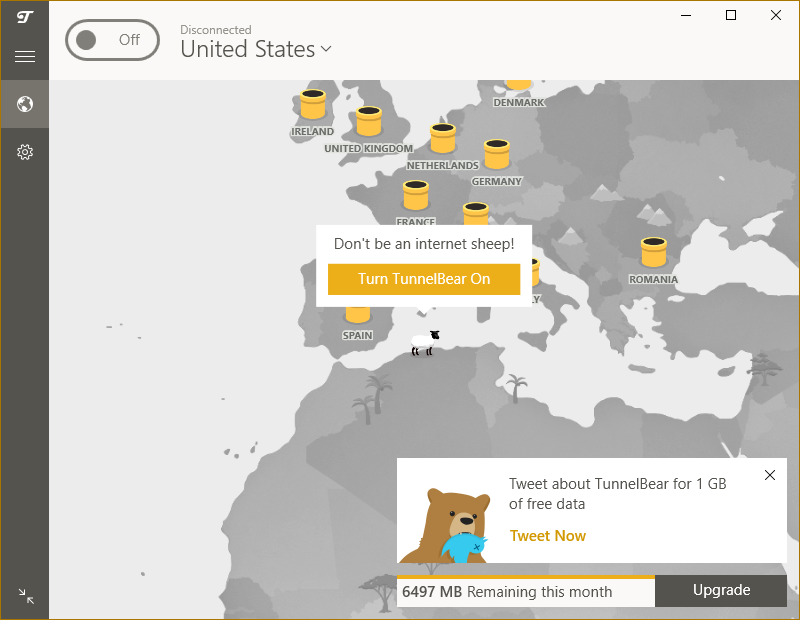Open the settings gear icon

click(x=24, y=152)
